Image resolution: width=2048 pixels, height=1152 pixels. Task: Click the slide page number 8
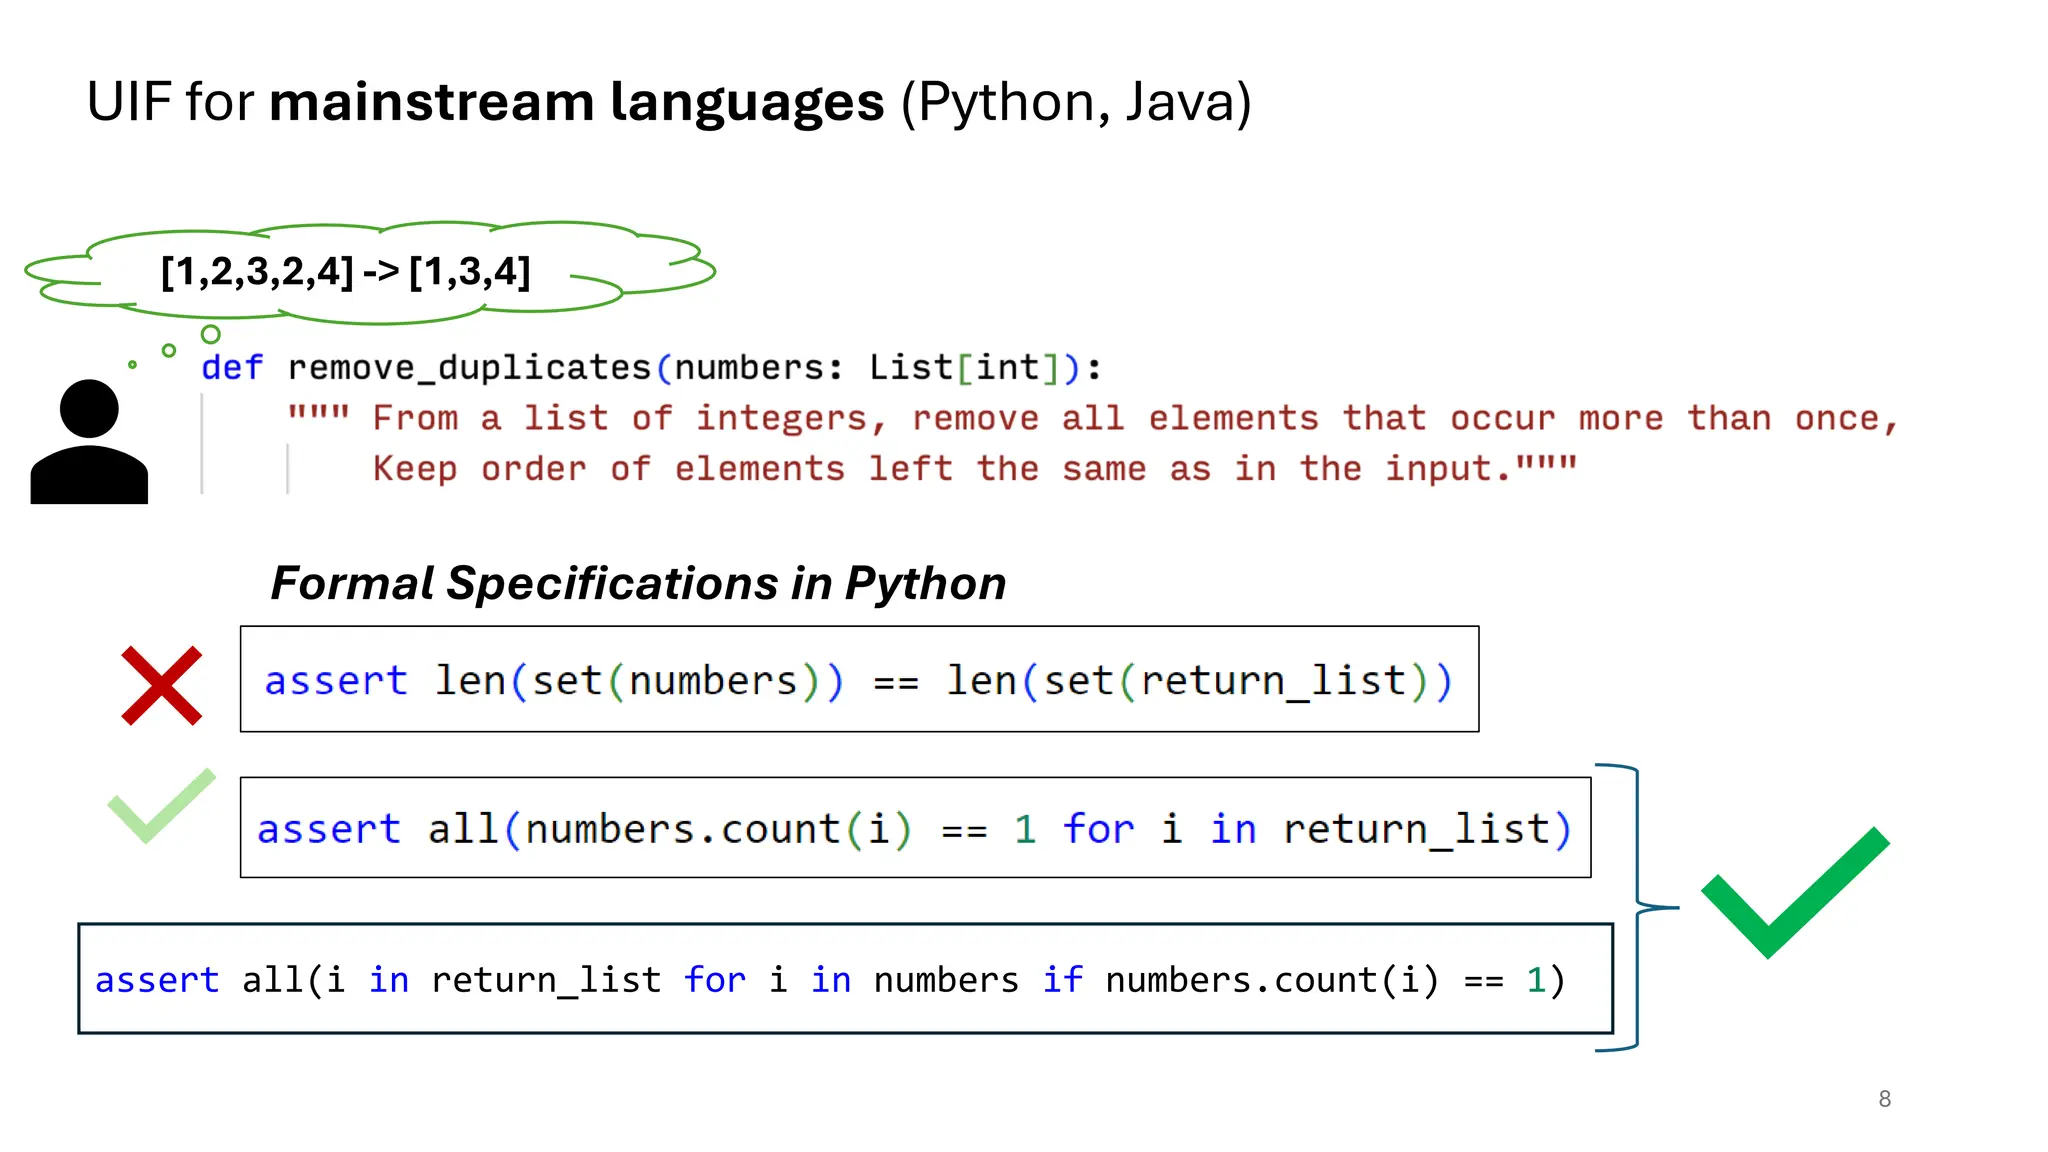click(x=1884, y=1099)
